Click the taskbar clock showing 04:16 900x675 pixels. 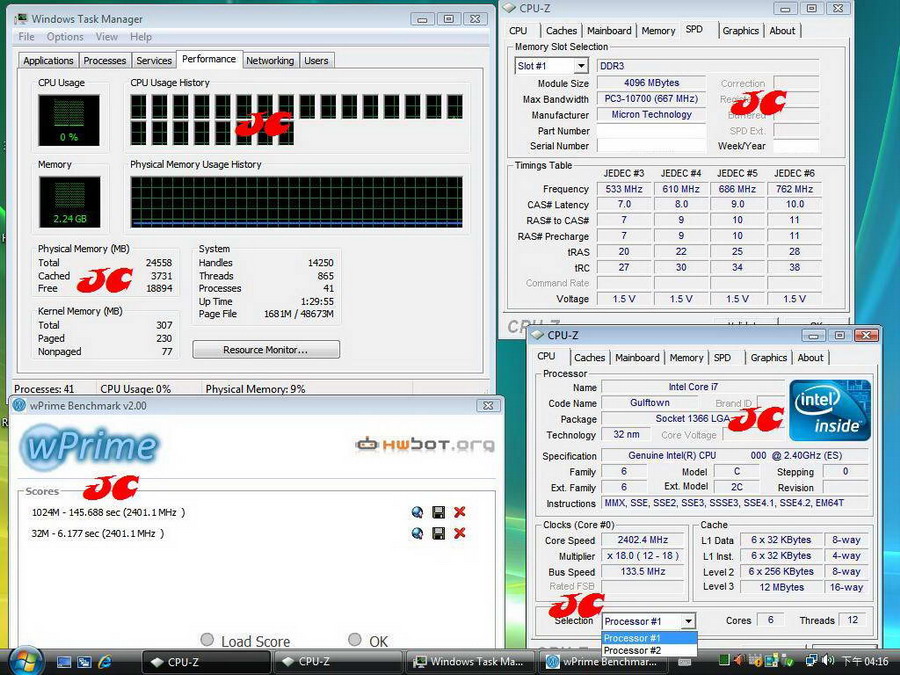[866, 661]
